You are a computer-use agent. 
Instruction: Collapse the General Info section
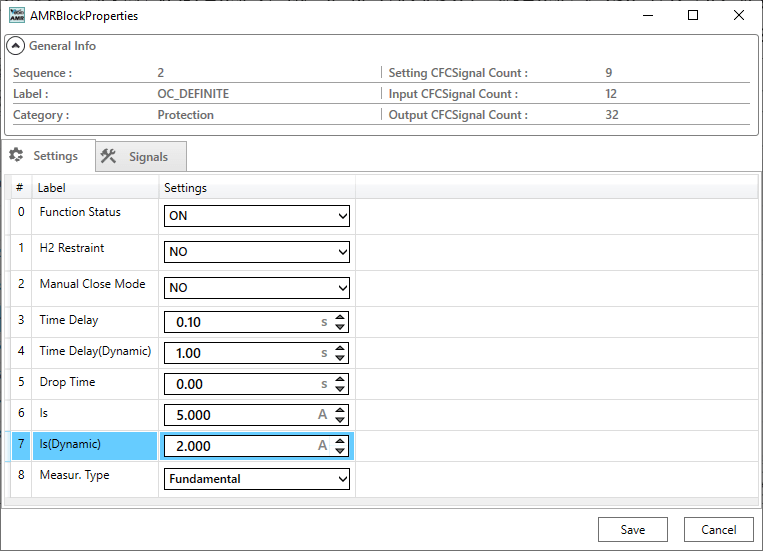tap(16, 46)
